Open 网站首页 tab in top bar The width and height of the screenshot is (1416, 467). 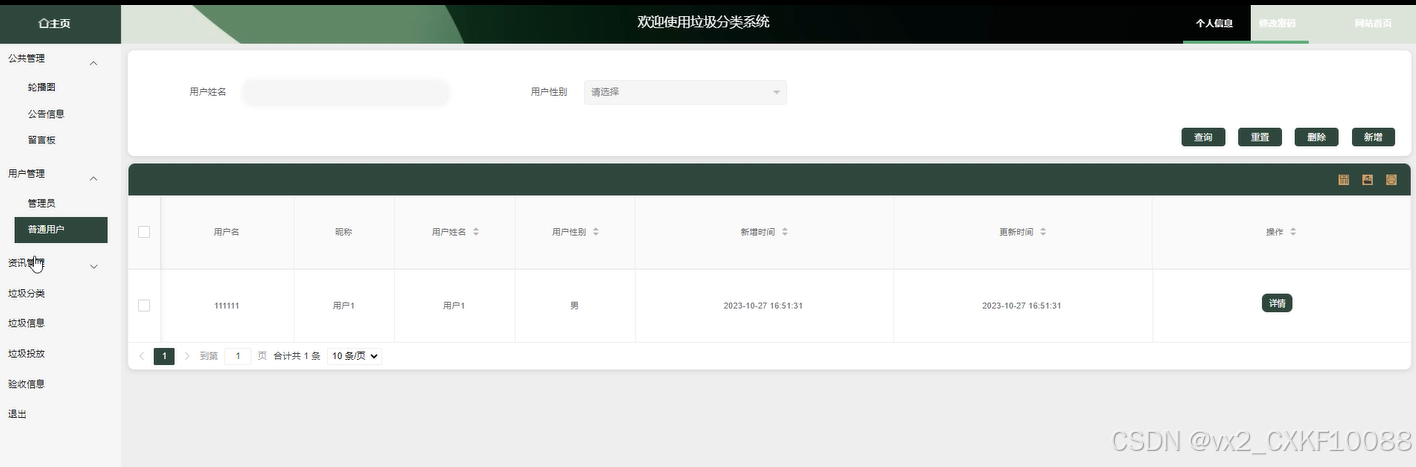tap(1374, 23)
